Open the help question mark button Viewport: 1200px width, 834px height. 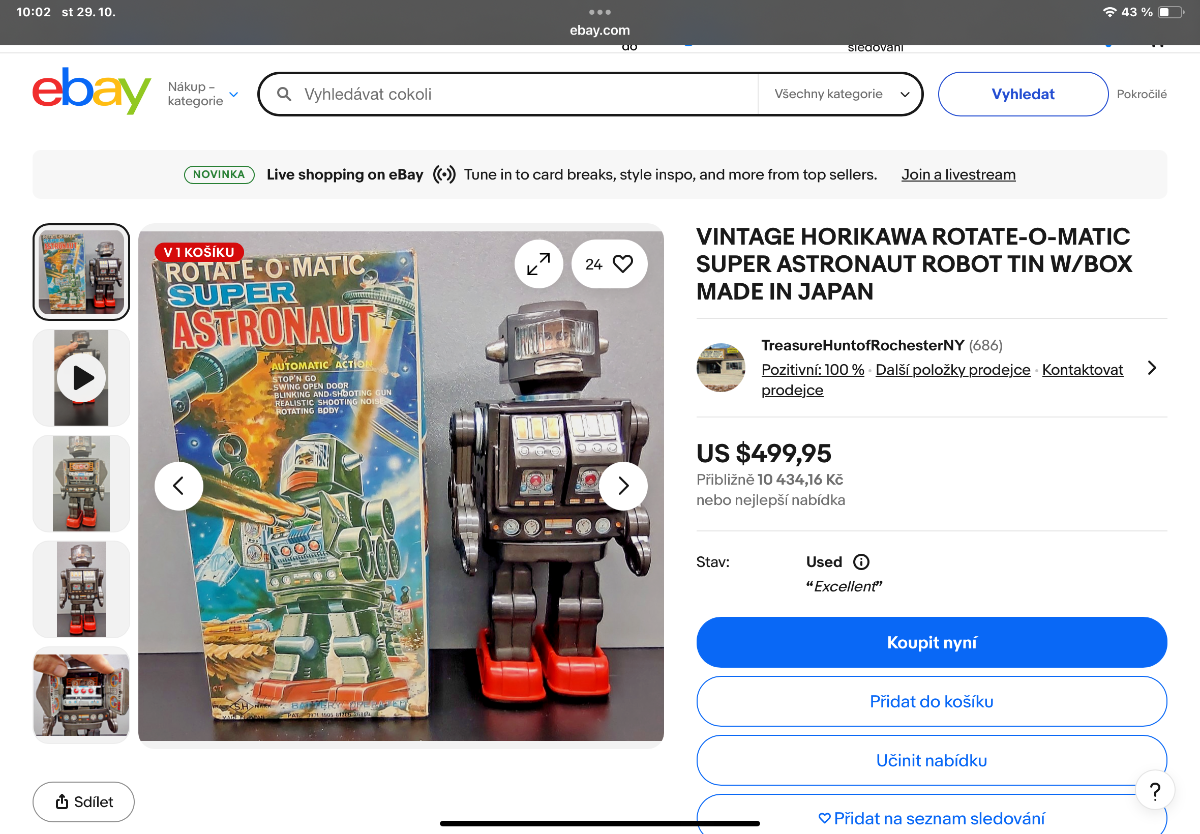tap(1155, 791)
